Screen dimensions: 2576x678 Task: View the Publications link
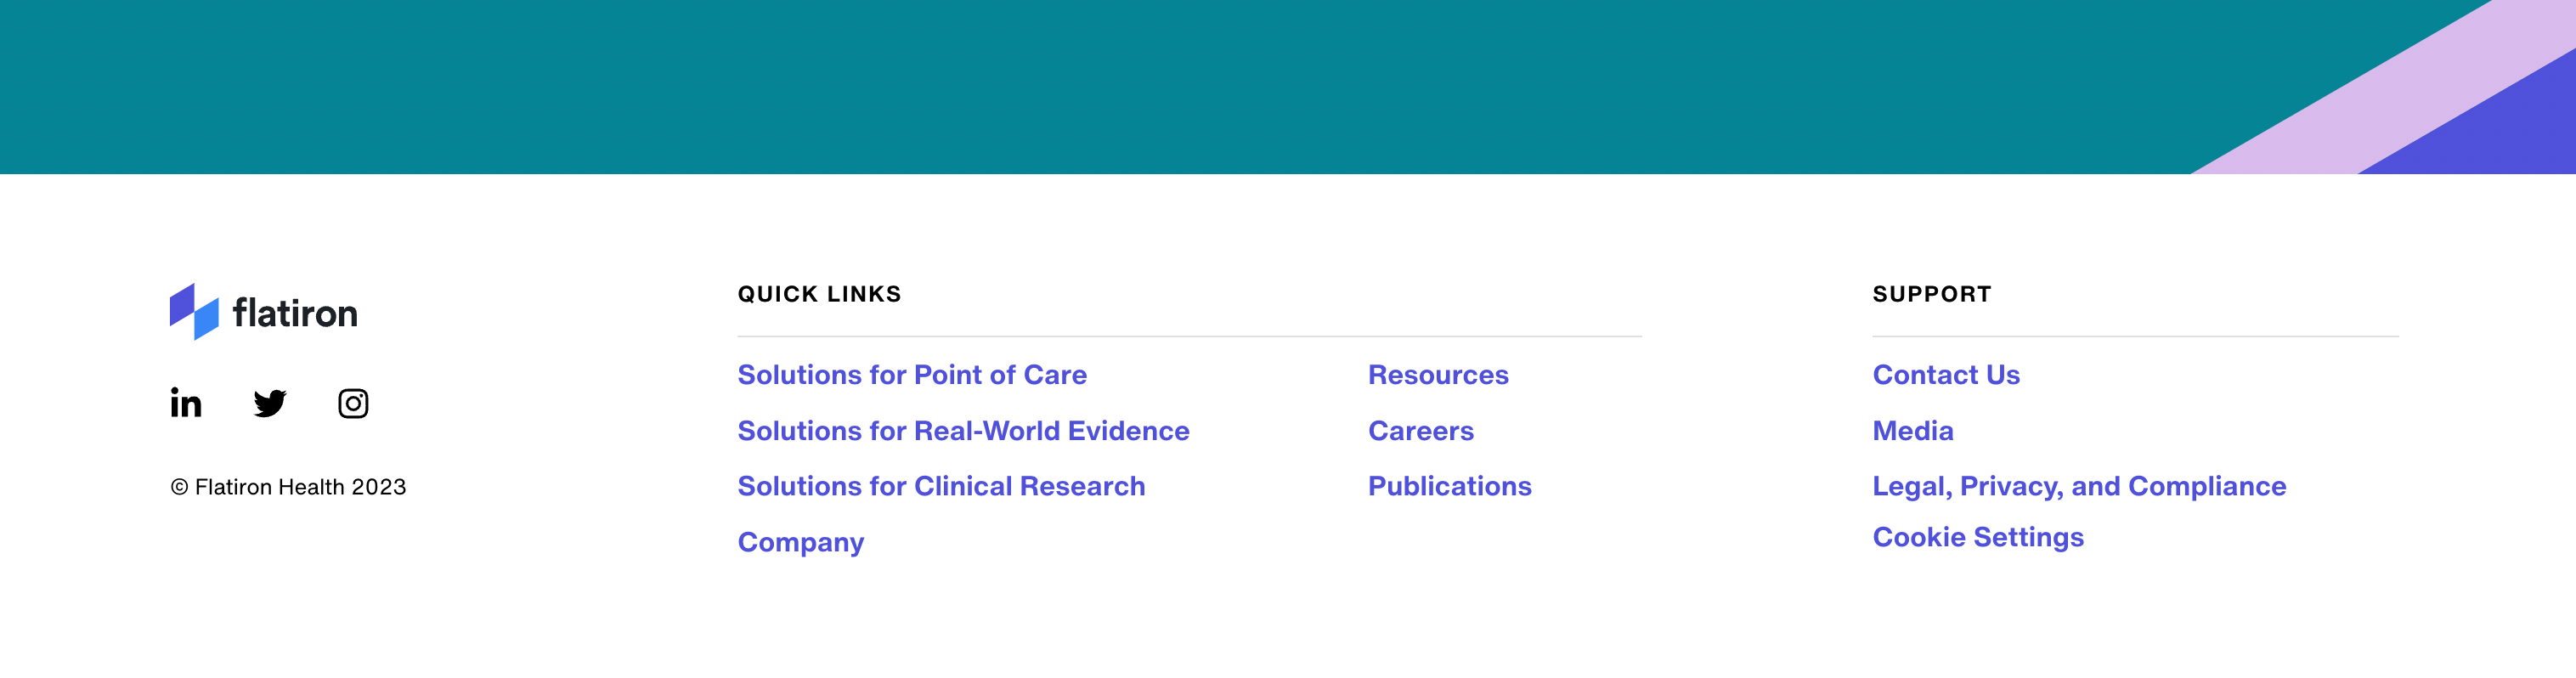pos(1449,486)
